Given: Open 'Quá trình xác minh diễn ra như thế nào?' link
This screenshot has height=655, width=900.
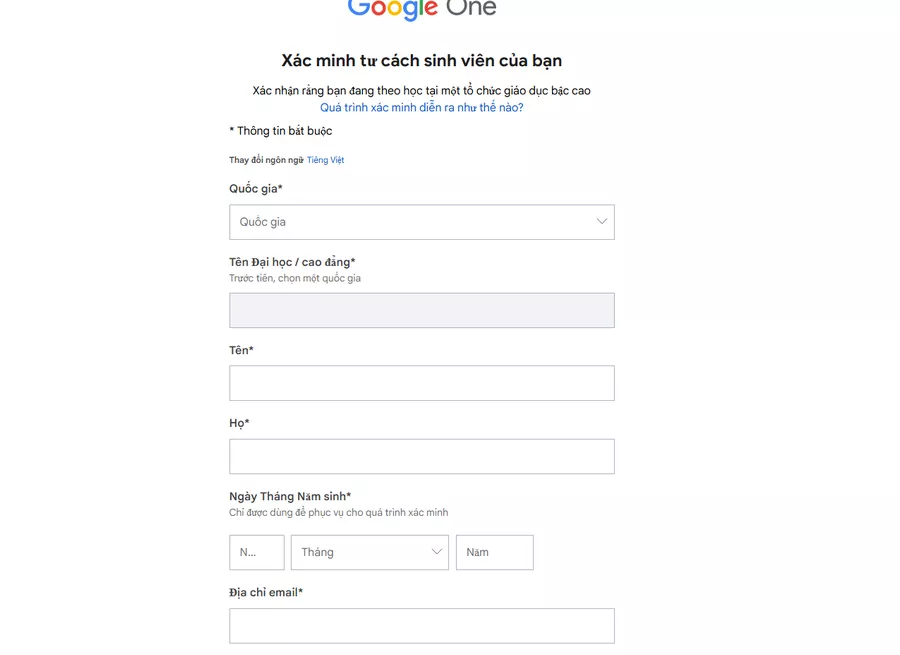Looking at the screenshot, I should tap(421, 107).
